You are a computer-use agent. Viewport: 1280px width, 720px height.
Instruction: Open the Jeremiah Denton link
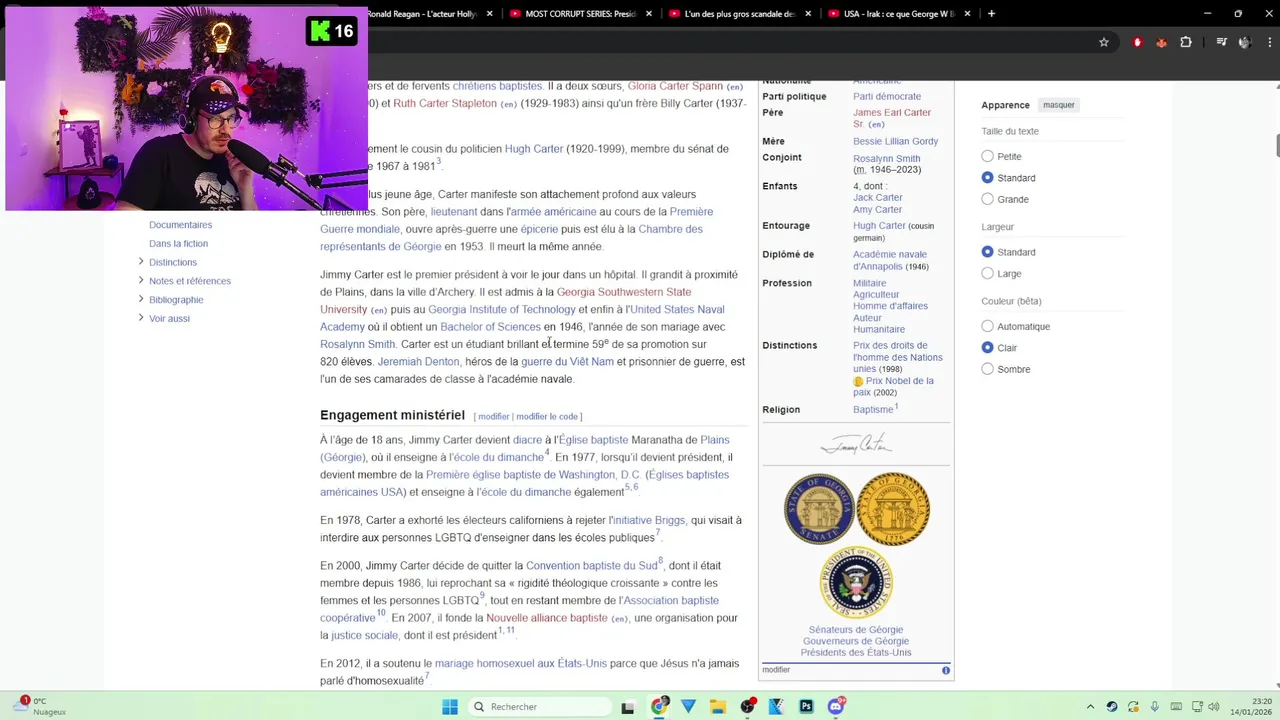(419, 362)
